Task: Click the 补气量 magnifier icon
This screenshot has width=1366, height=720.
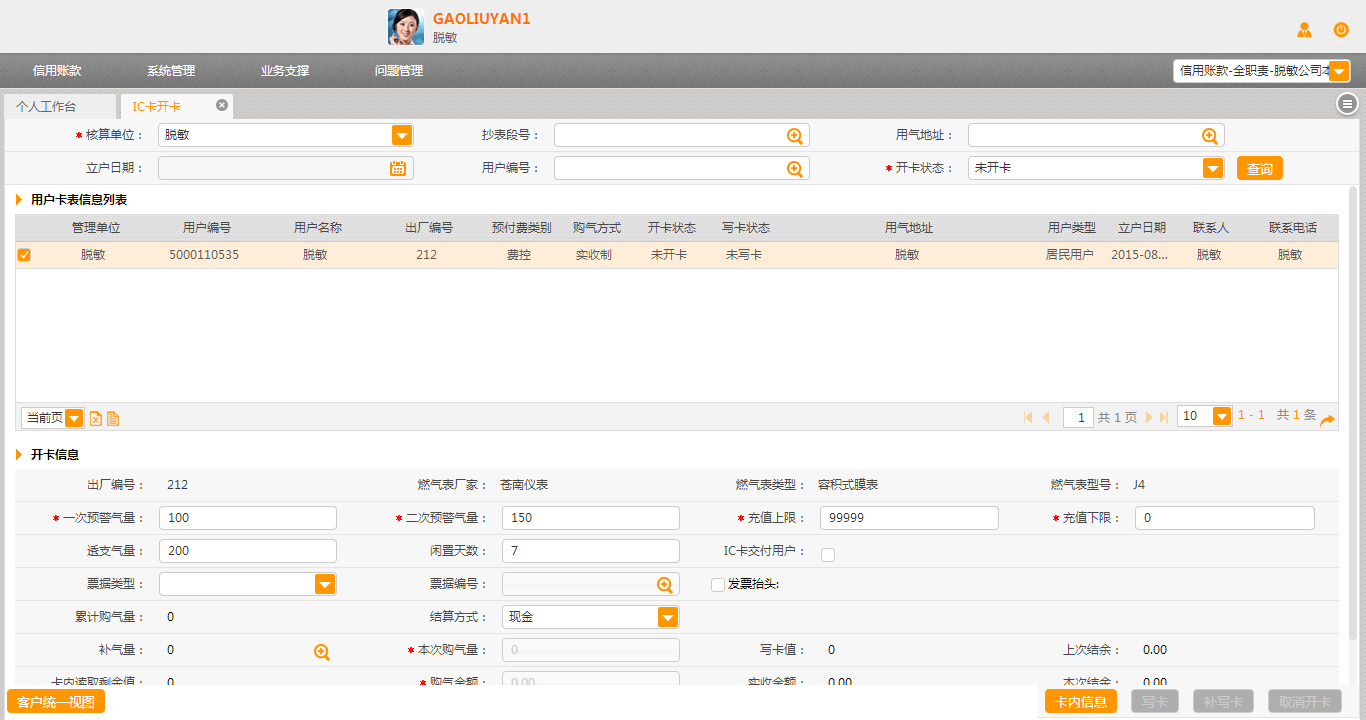Action: tap(322, 652)
